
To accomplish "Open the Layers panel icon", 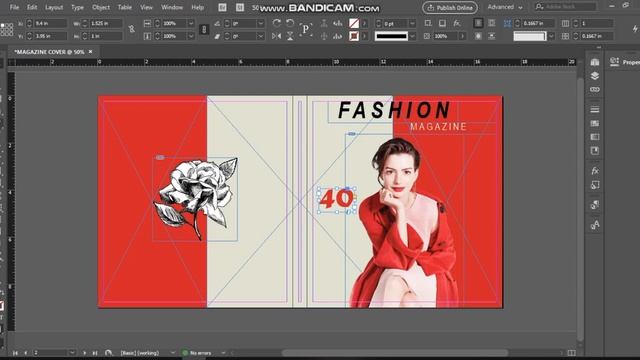I will [x=595, y=76].
